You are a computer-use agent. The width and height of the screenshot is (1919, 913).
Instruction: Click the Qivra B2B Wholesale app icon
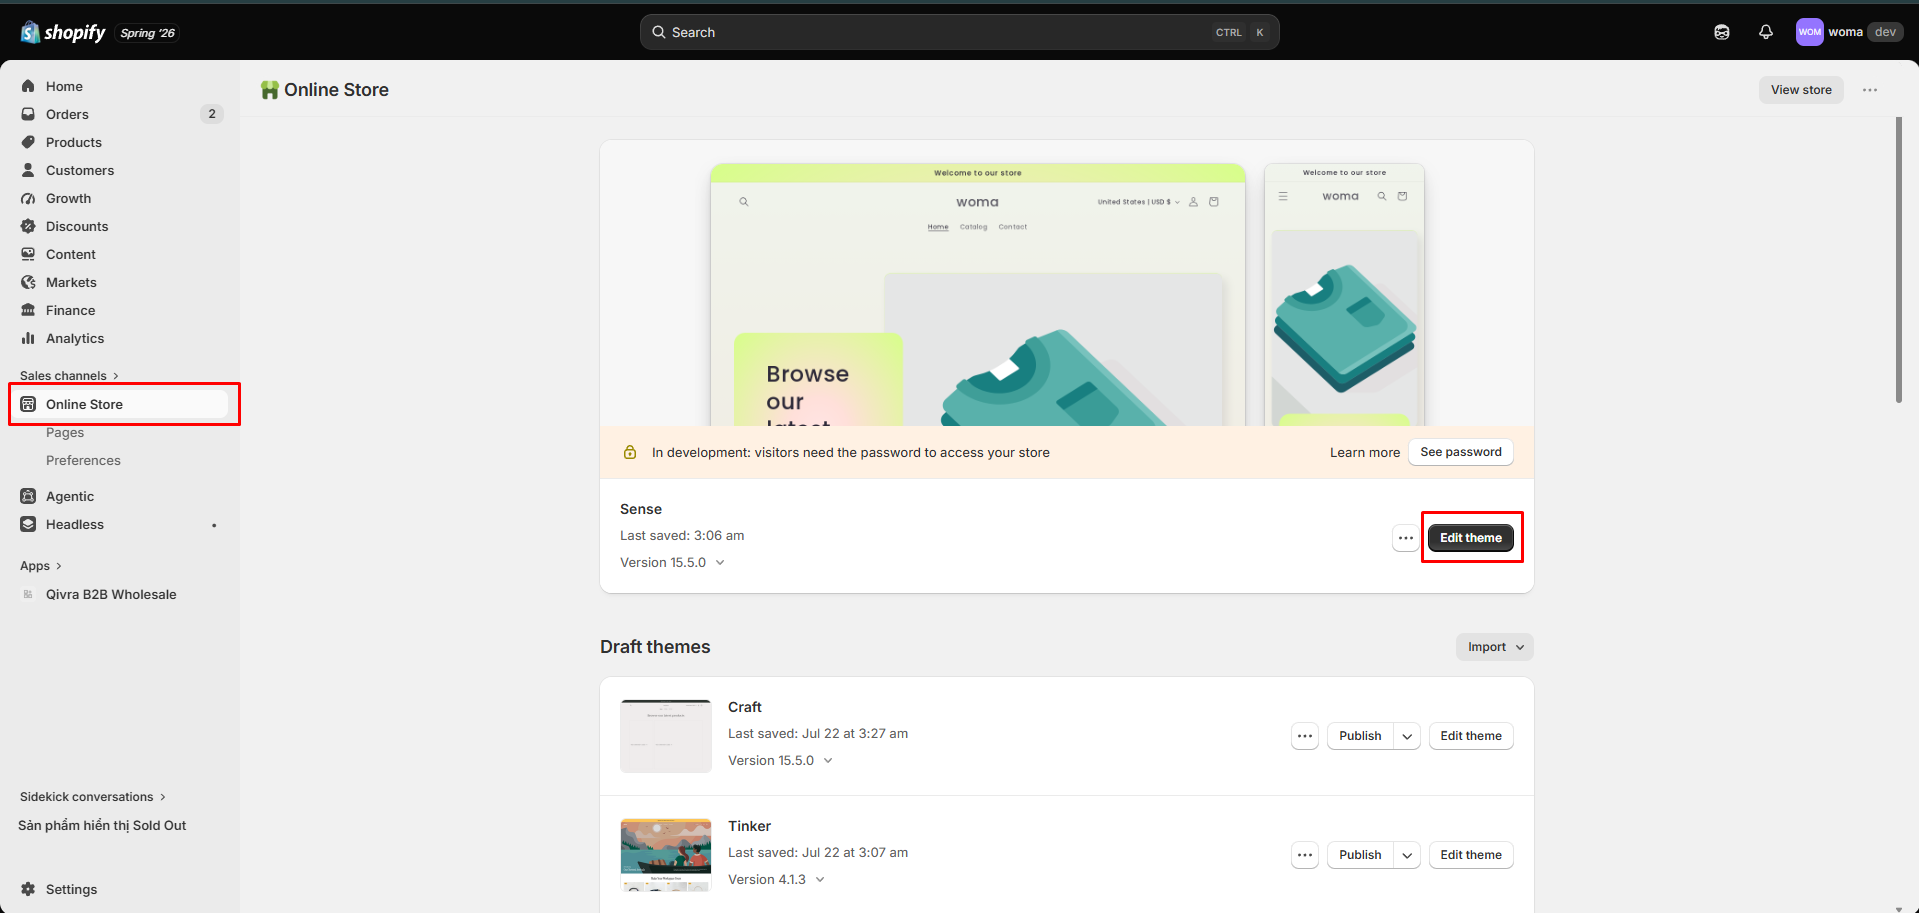click(28, 594)
